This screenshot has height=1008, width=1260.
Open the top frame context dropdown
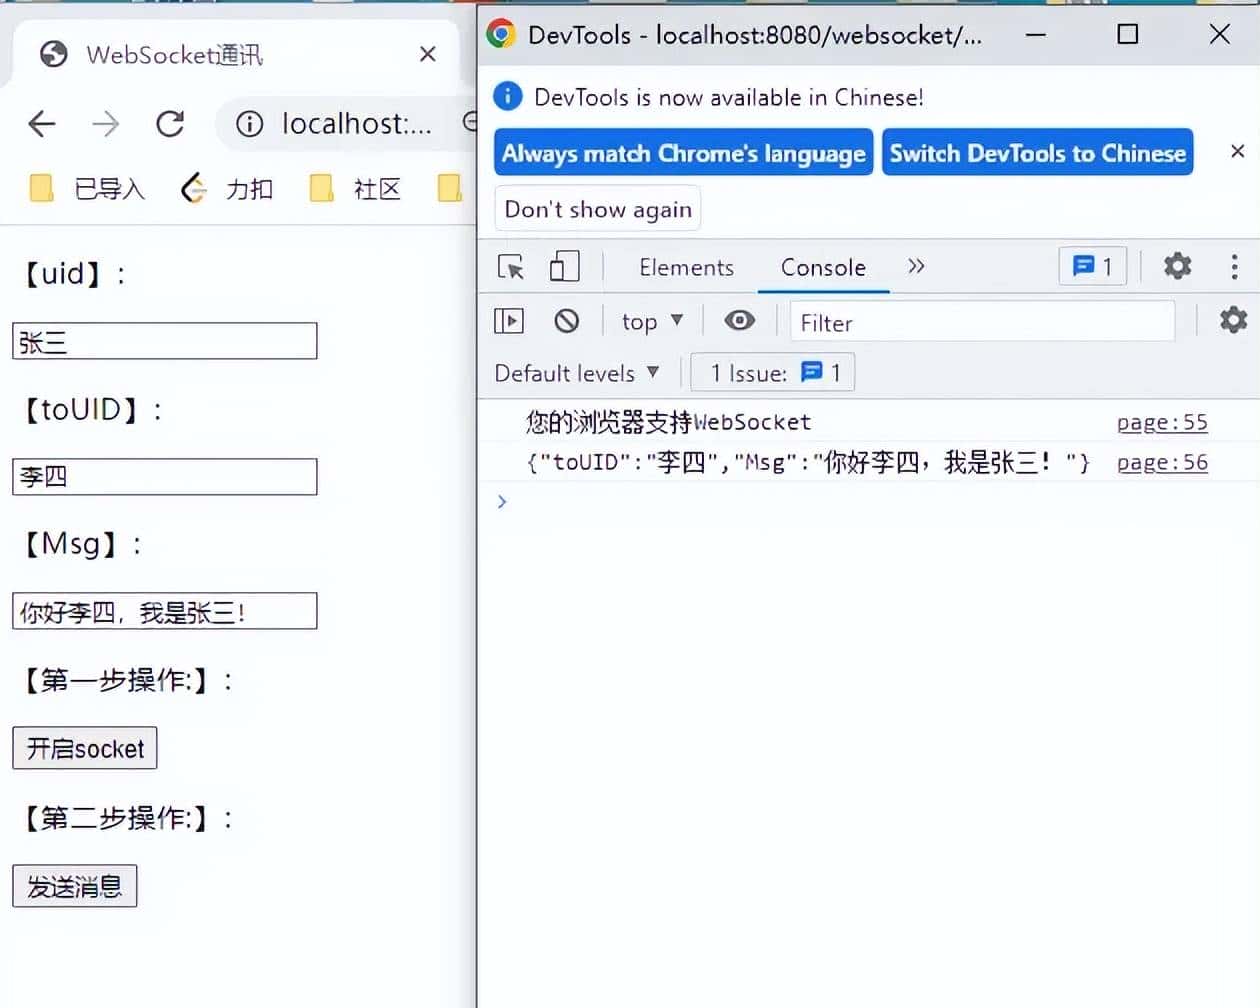652,320
